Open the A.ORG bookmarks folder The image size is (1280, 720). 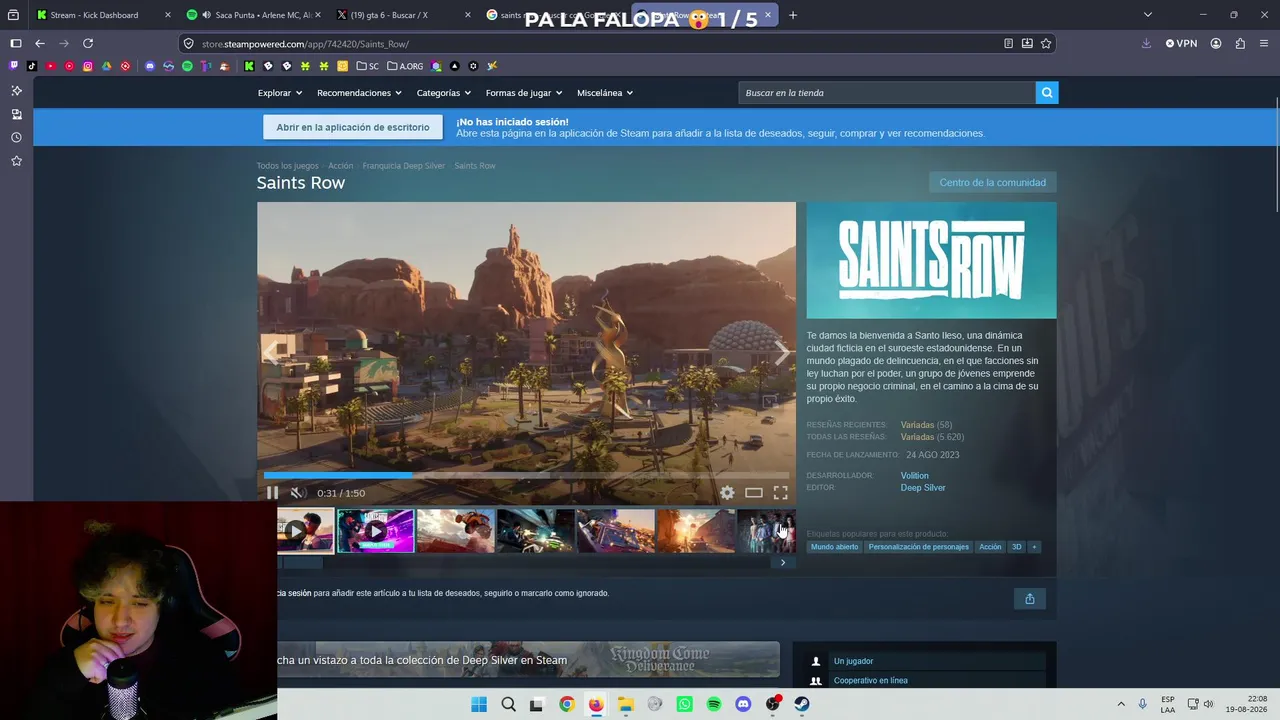(405, 66)
